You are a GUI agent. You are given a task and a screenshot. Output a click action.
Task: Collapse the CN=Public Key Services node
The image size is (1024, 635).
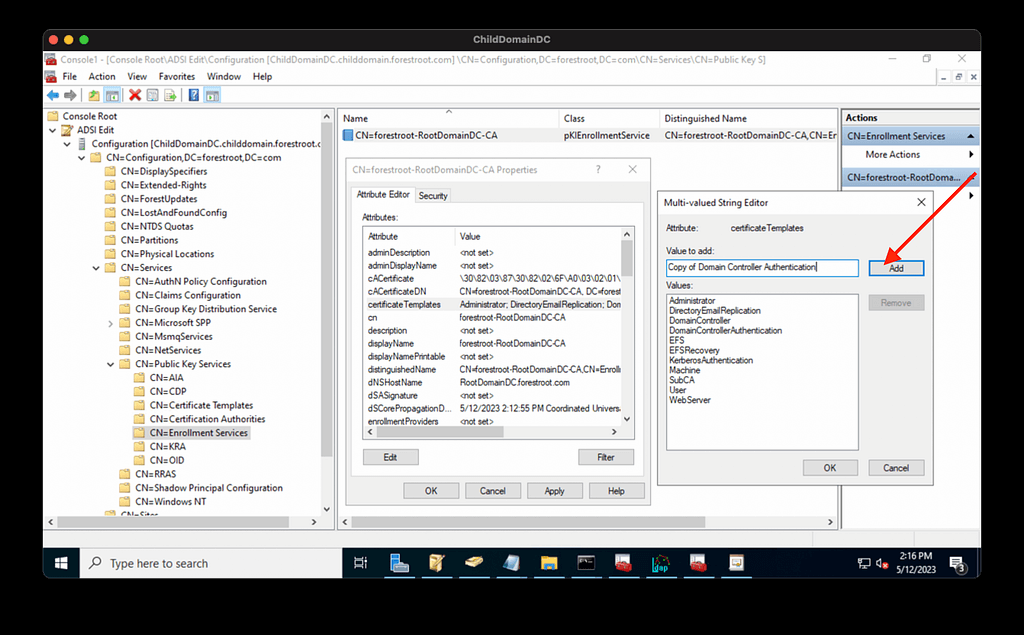[110, 364]
